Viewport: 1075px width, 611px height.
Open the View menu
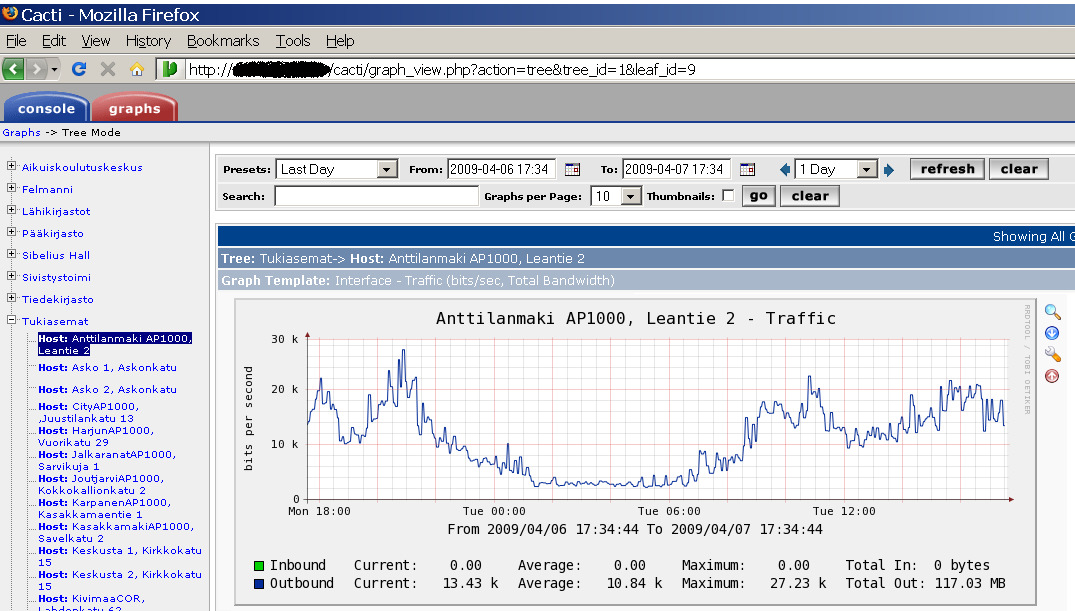(x=95, y=41)
